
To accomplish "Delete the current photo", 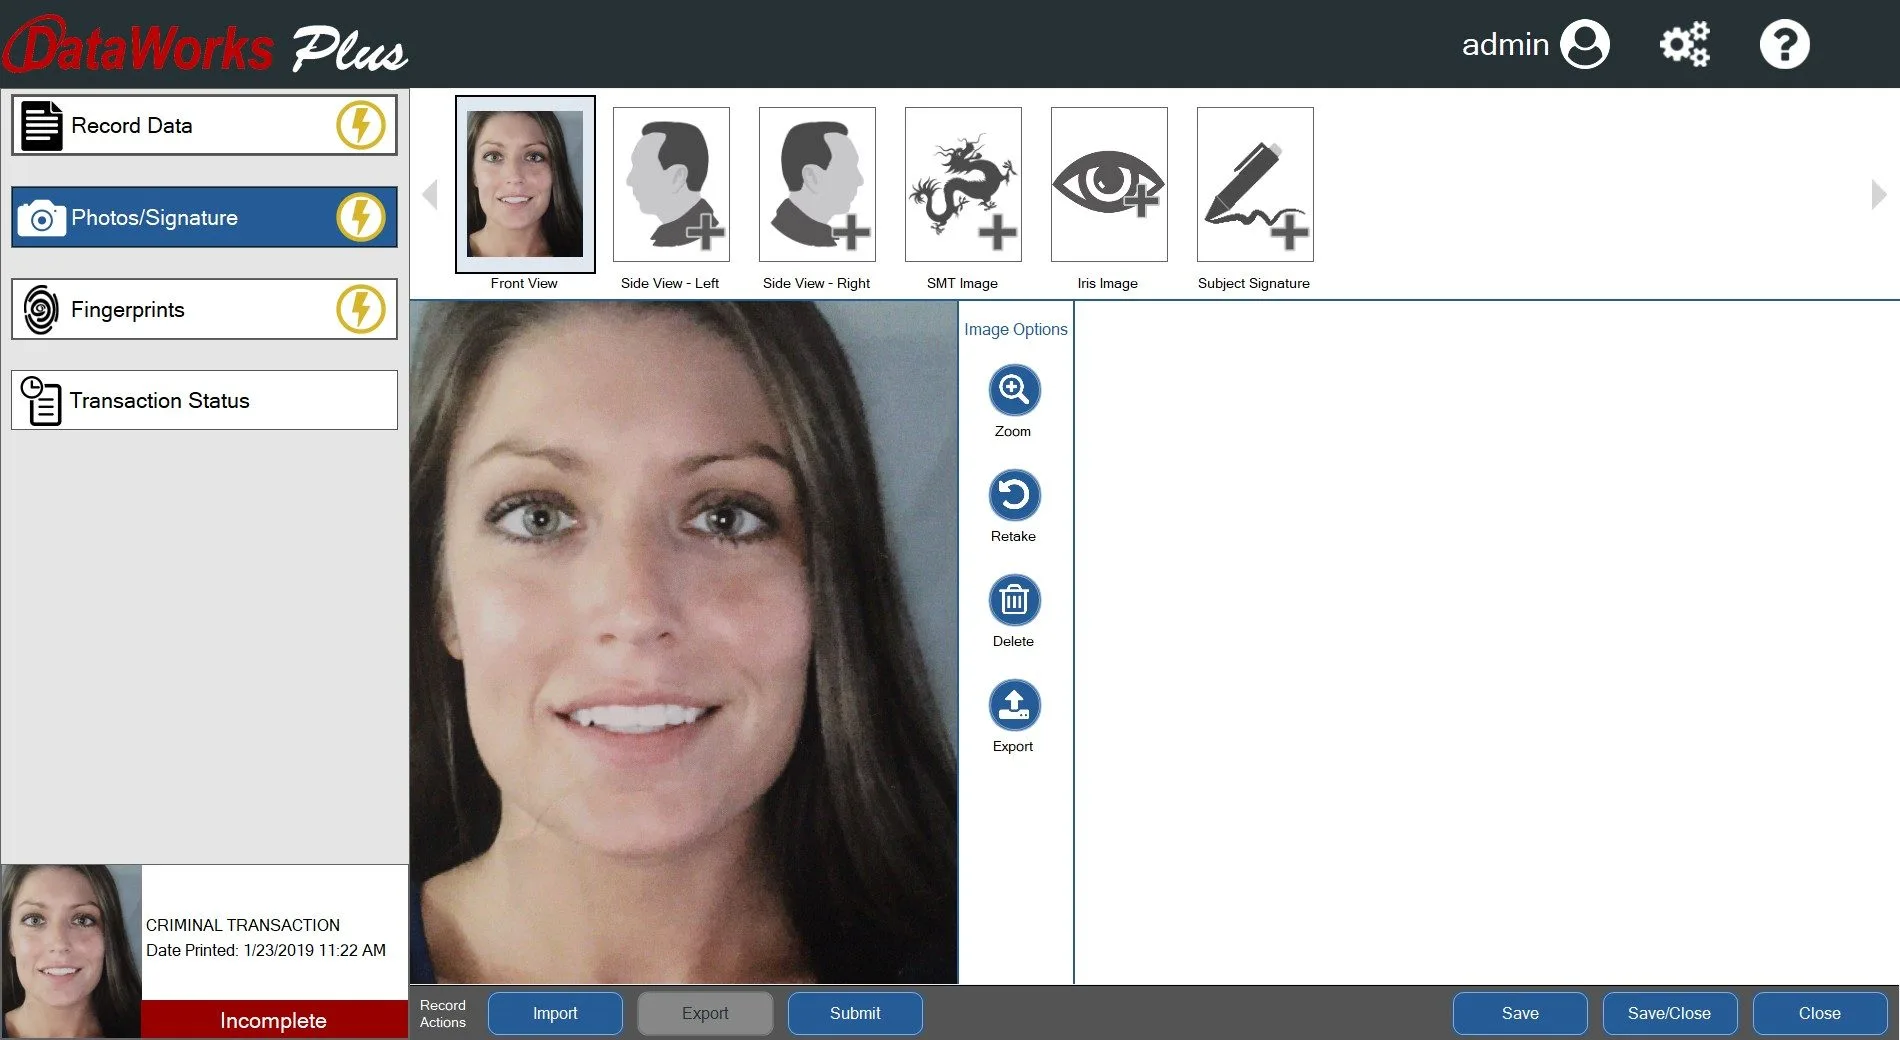I will click(1014, 601).
